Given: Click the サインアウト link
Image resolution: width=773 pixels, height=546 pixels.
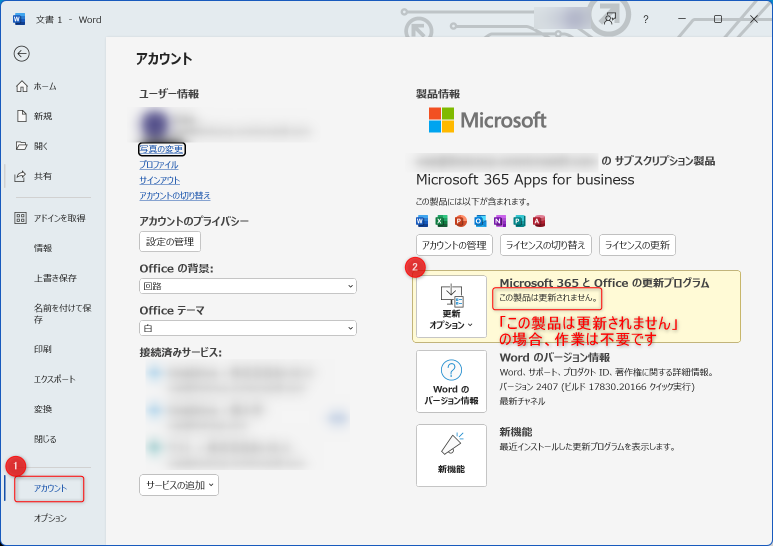Looking at the screenshot, I should pyautogui.click(x=160, y=180).
